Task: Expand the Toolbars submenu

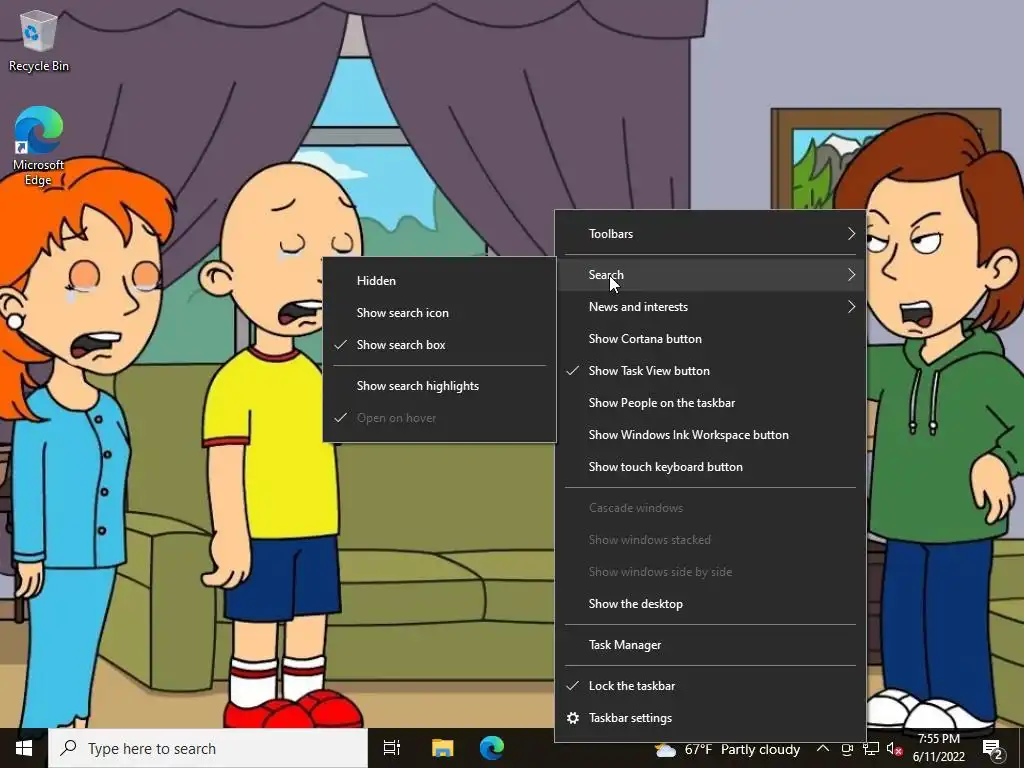Action: click(711, 234)
